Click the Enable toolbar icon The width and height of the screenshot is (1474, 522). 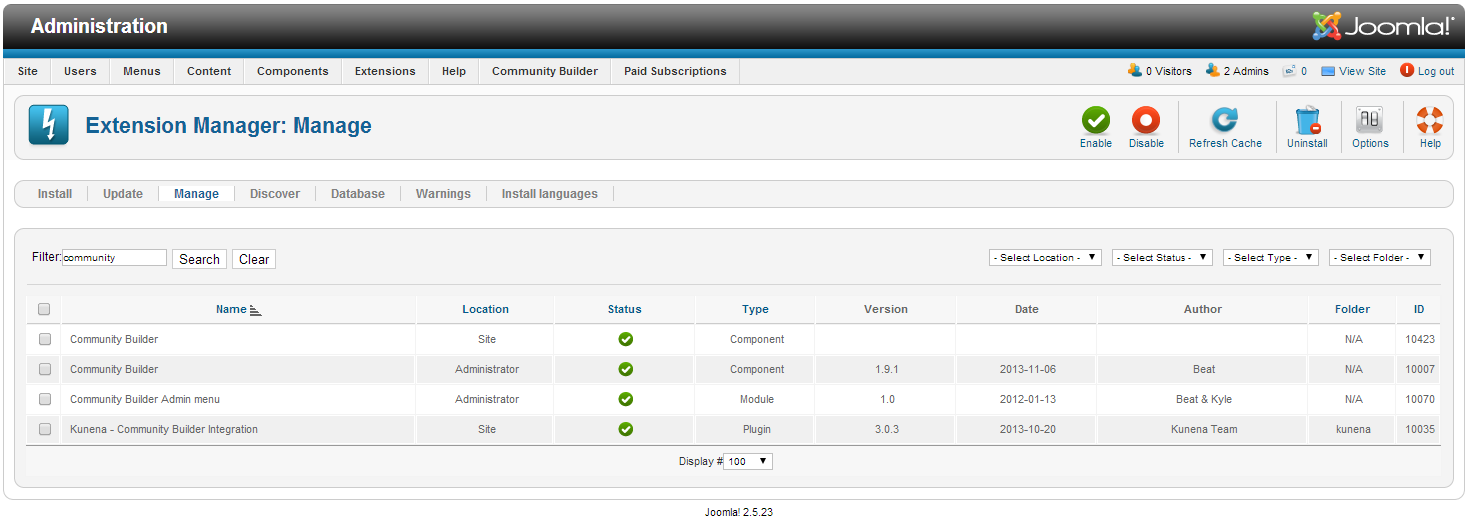[x=1096, y=121]
